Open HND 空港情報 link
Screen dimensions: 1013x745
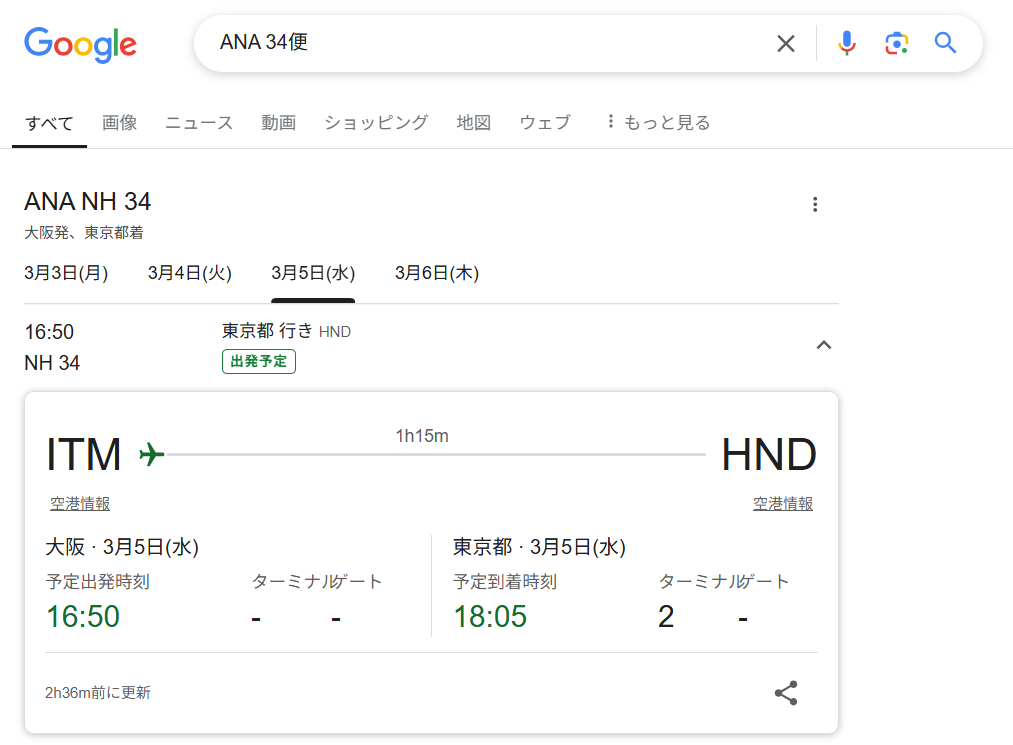(782, 503)
